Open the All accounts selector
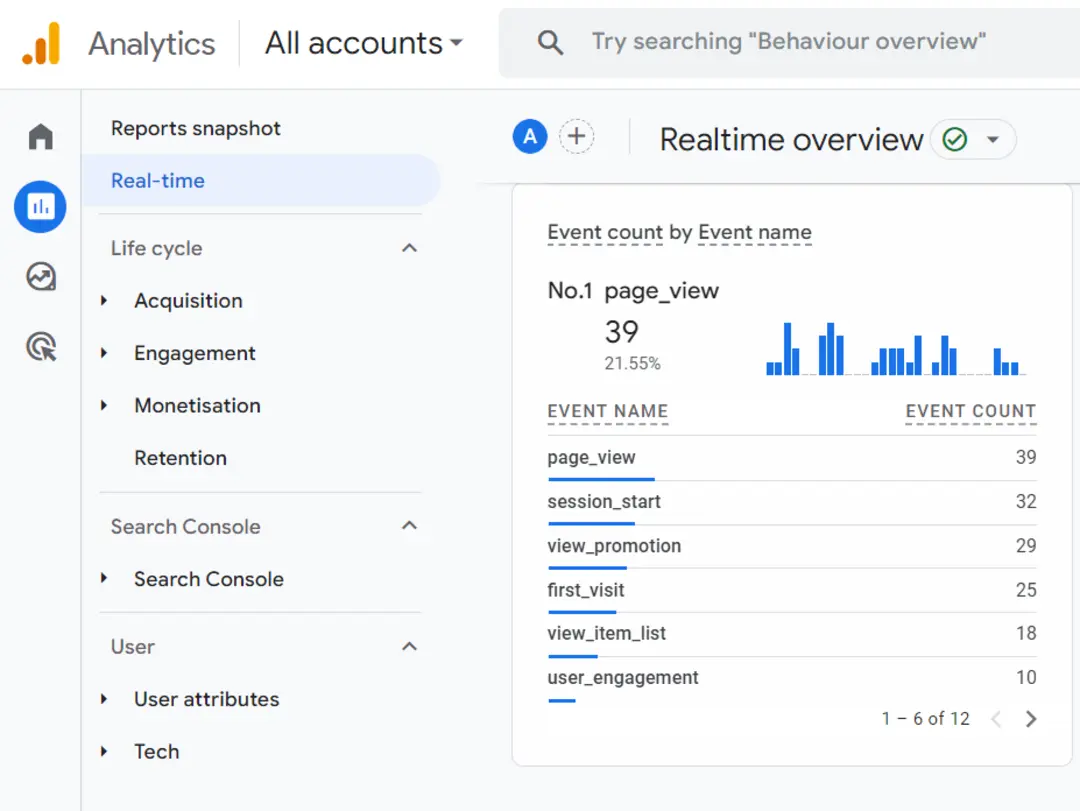The width and height of the screenshot is (1080, 811). pos(364,43)
